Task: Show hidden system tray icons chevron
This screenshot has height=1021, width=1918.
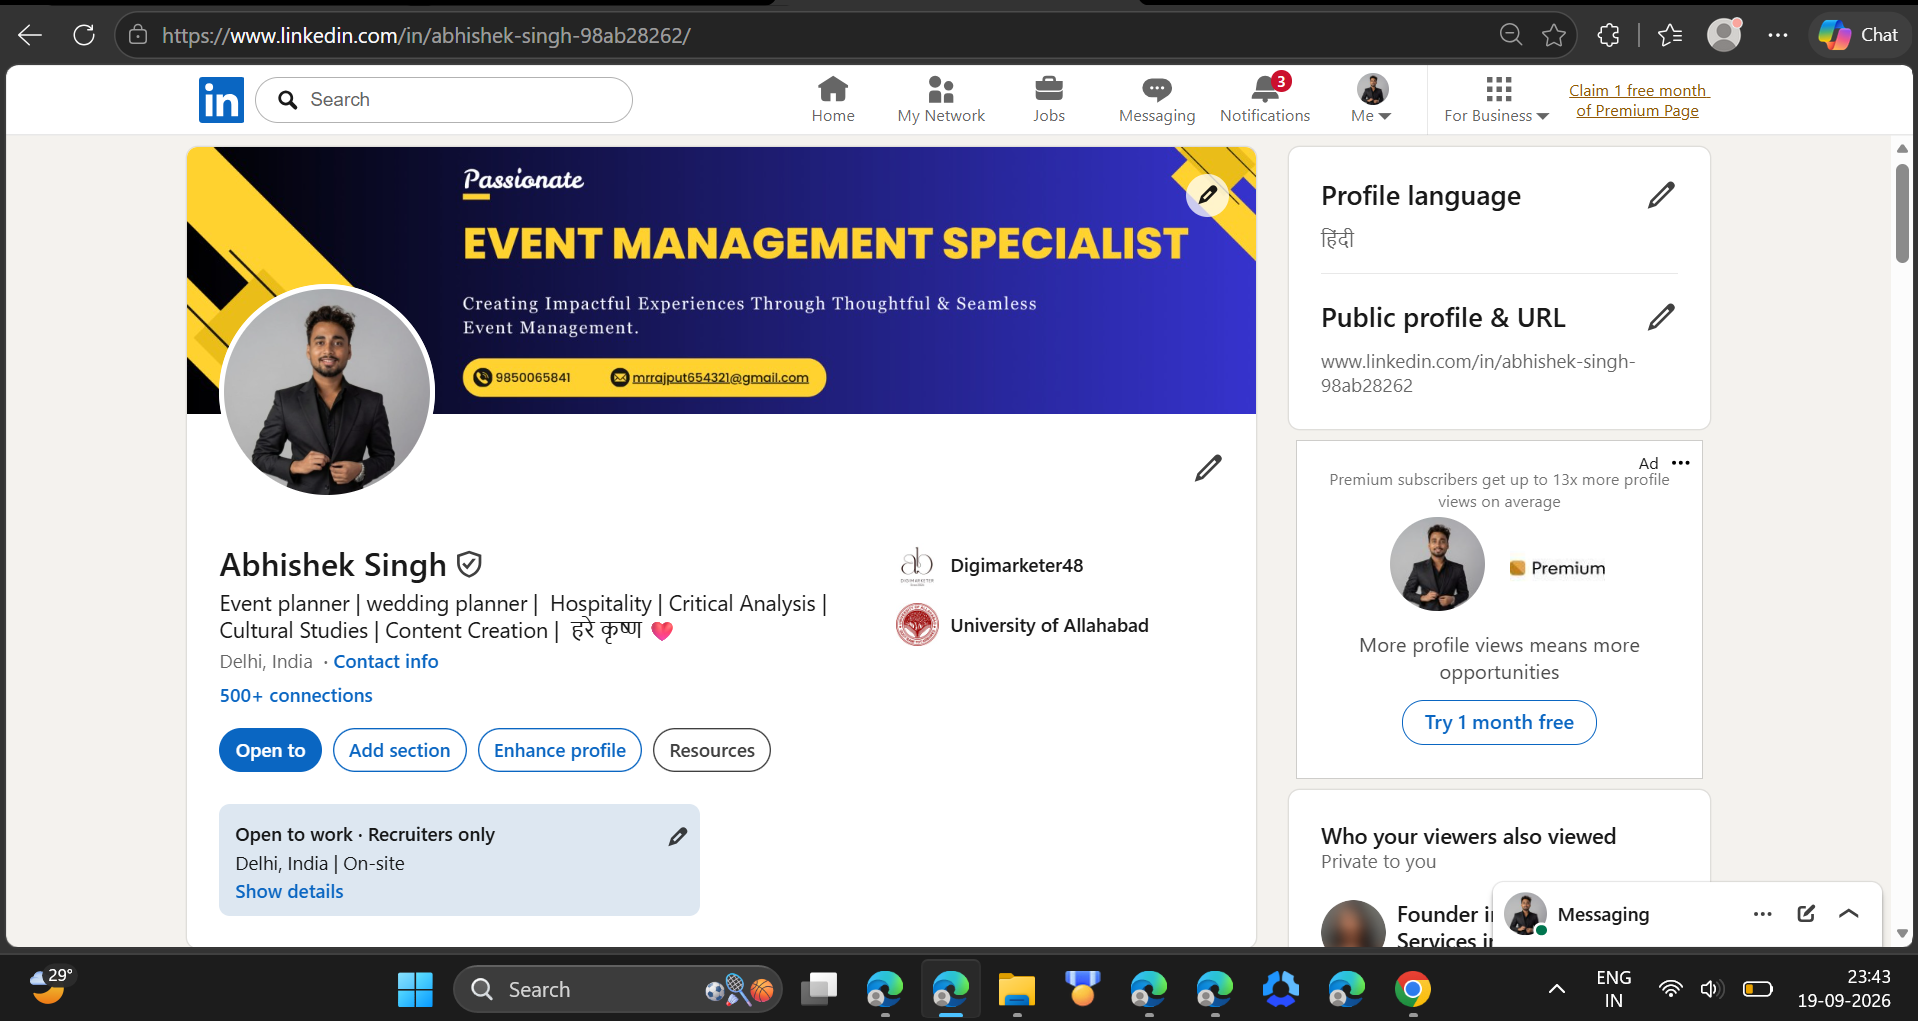Action: [1557, 989]
